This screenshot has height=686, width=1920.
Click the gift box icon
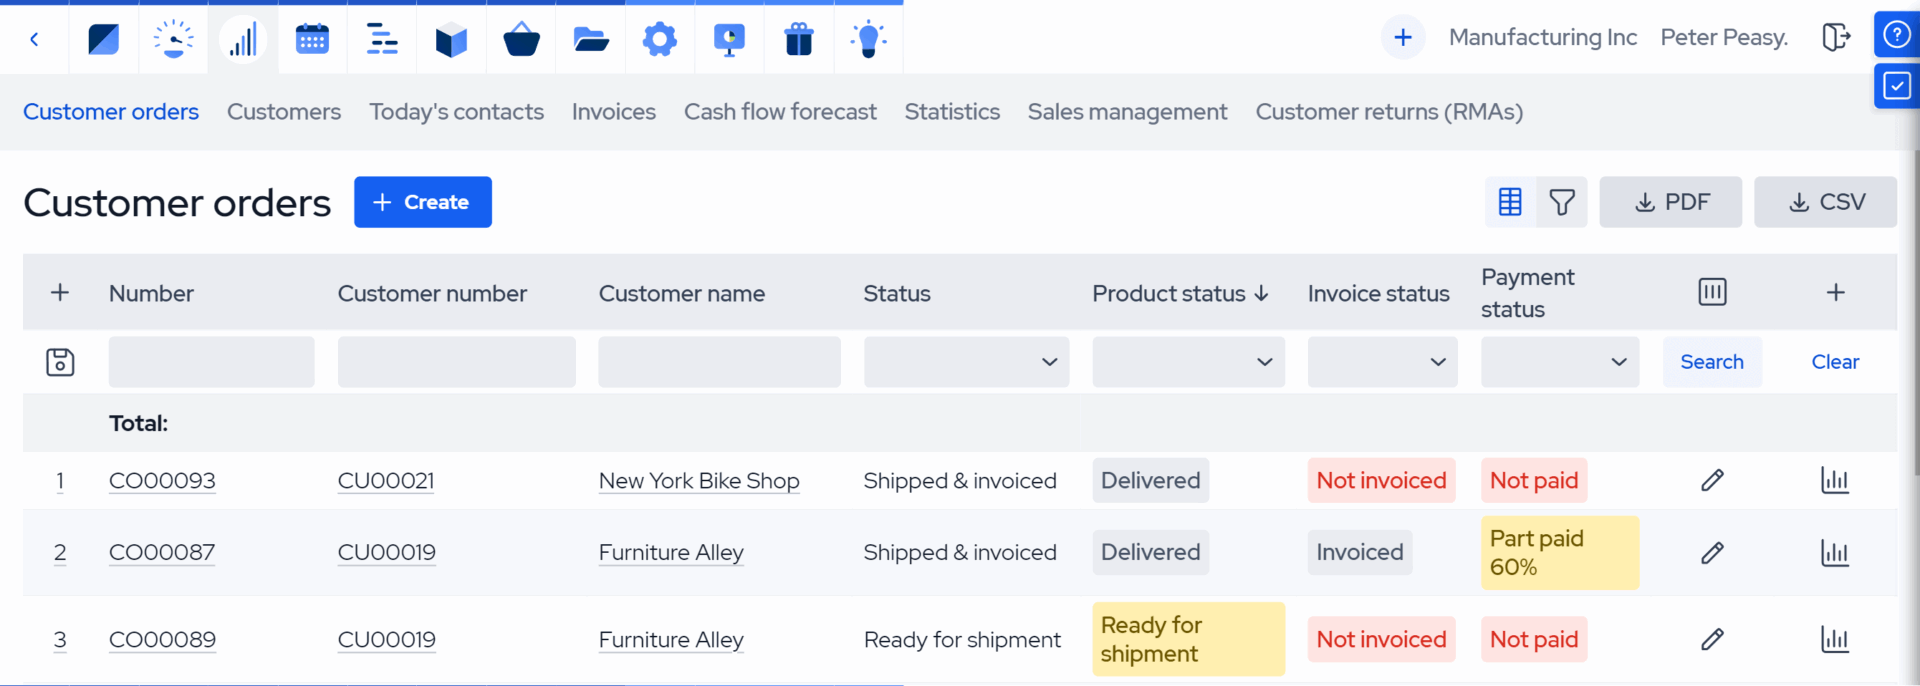tap(798, 39)
